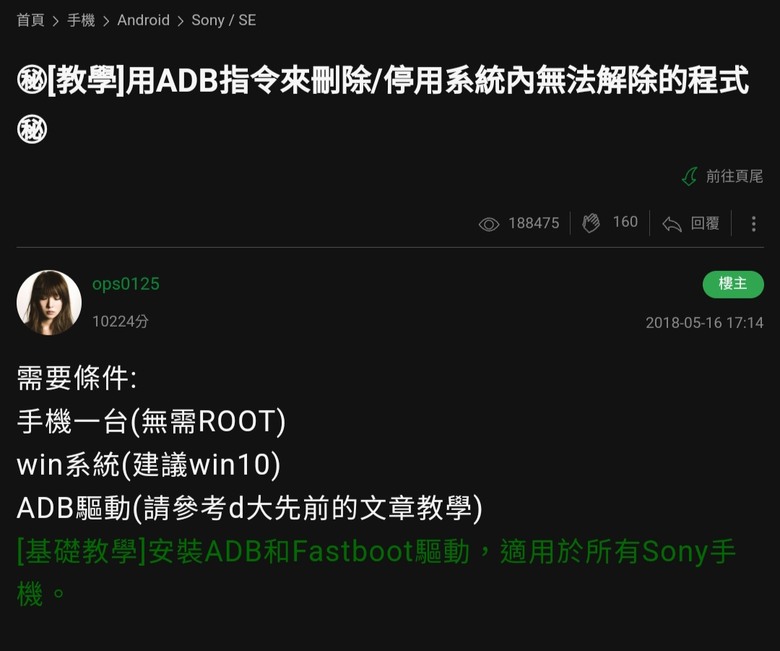Click the clapping hands like icon
The image size is (780, 651).
click(591, 223)
